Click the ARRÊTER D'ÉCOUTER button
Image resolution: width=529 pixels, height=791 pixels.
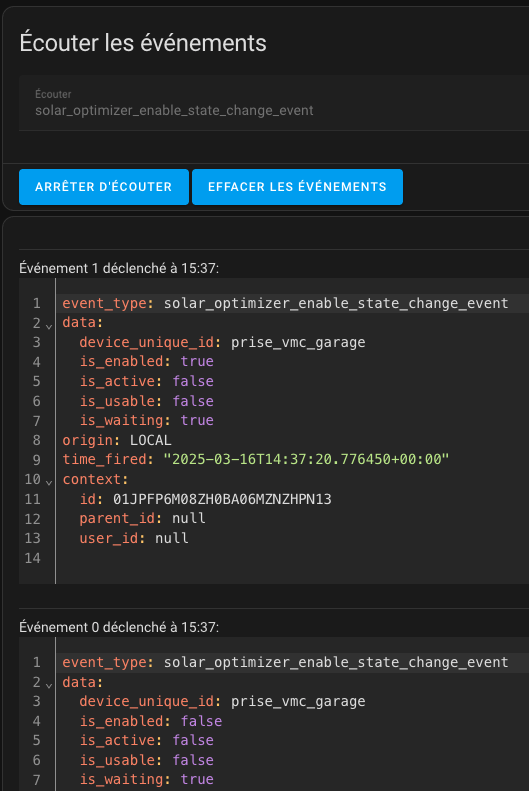tap(103, 187)
